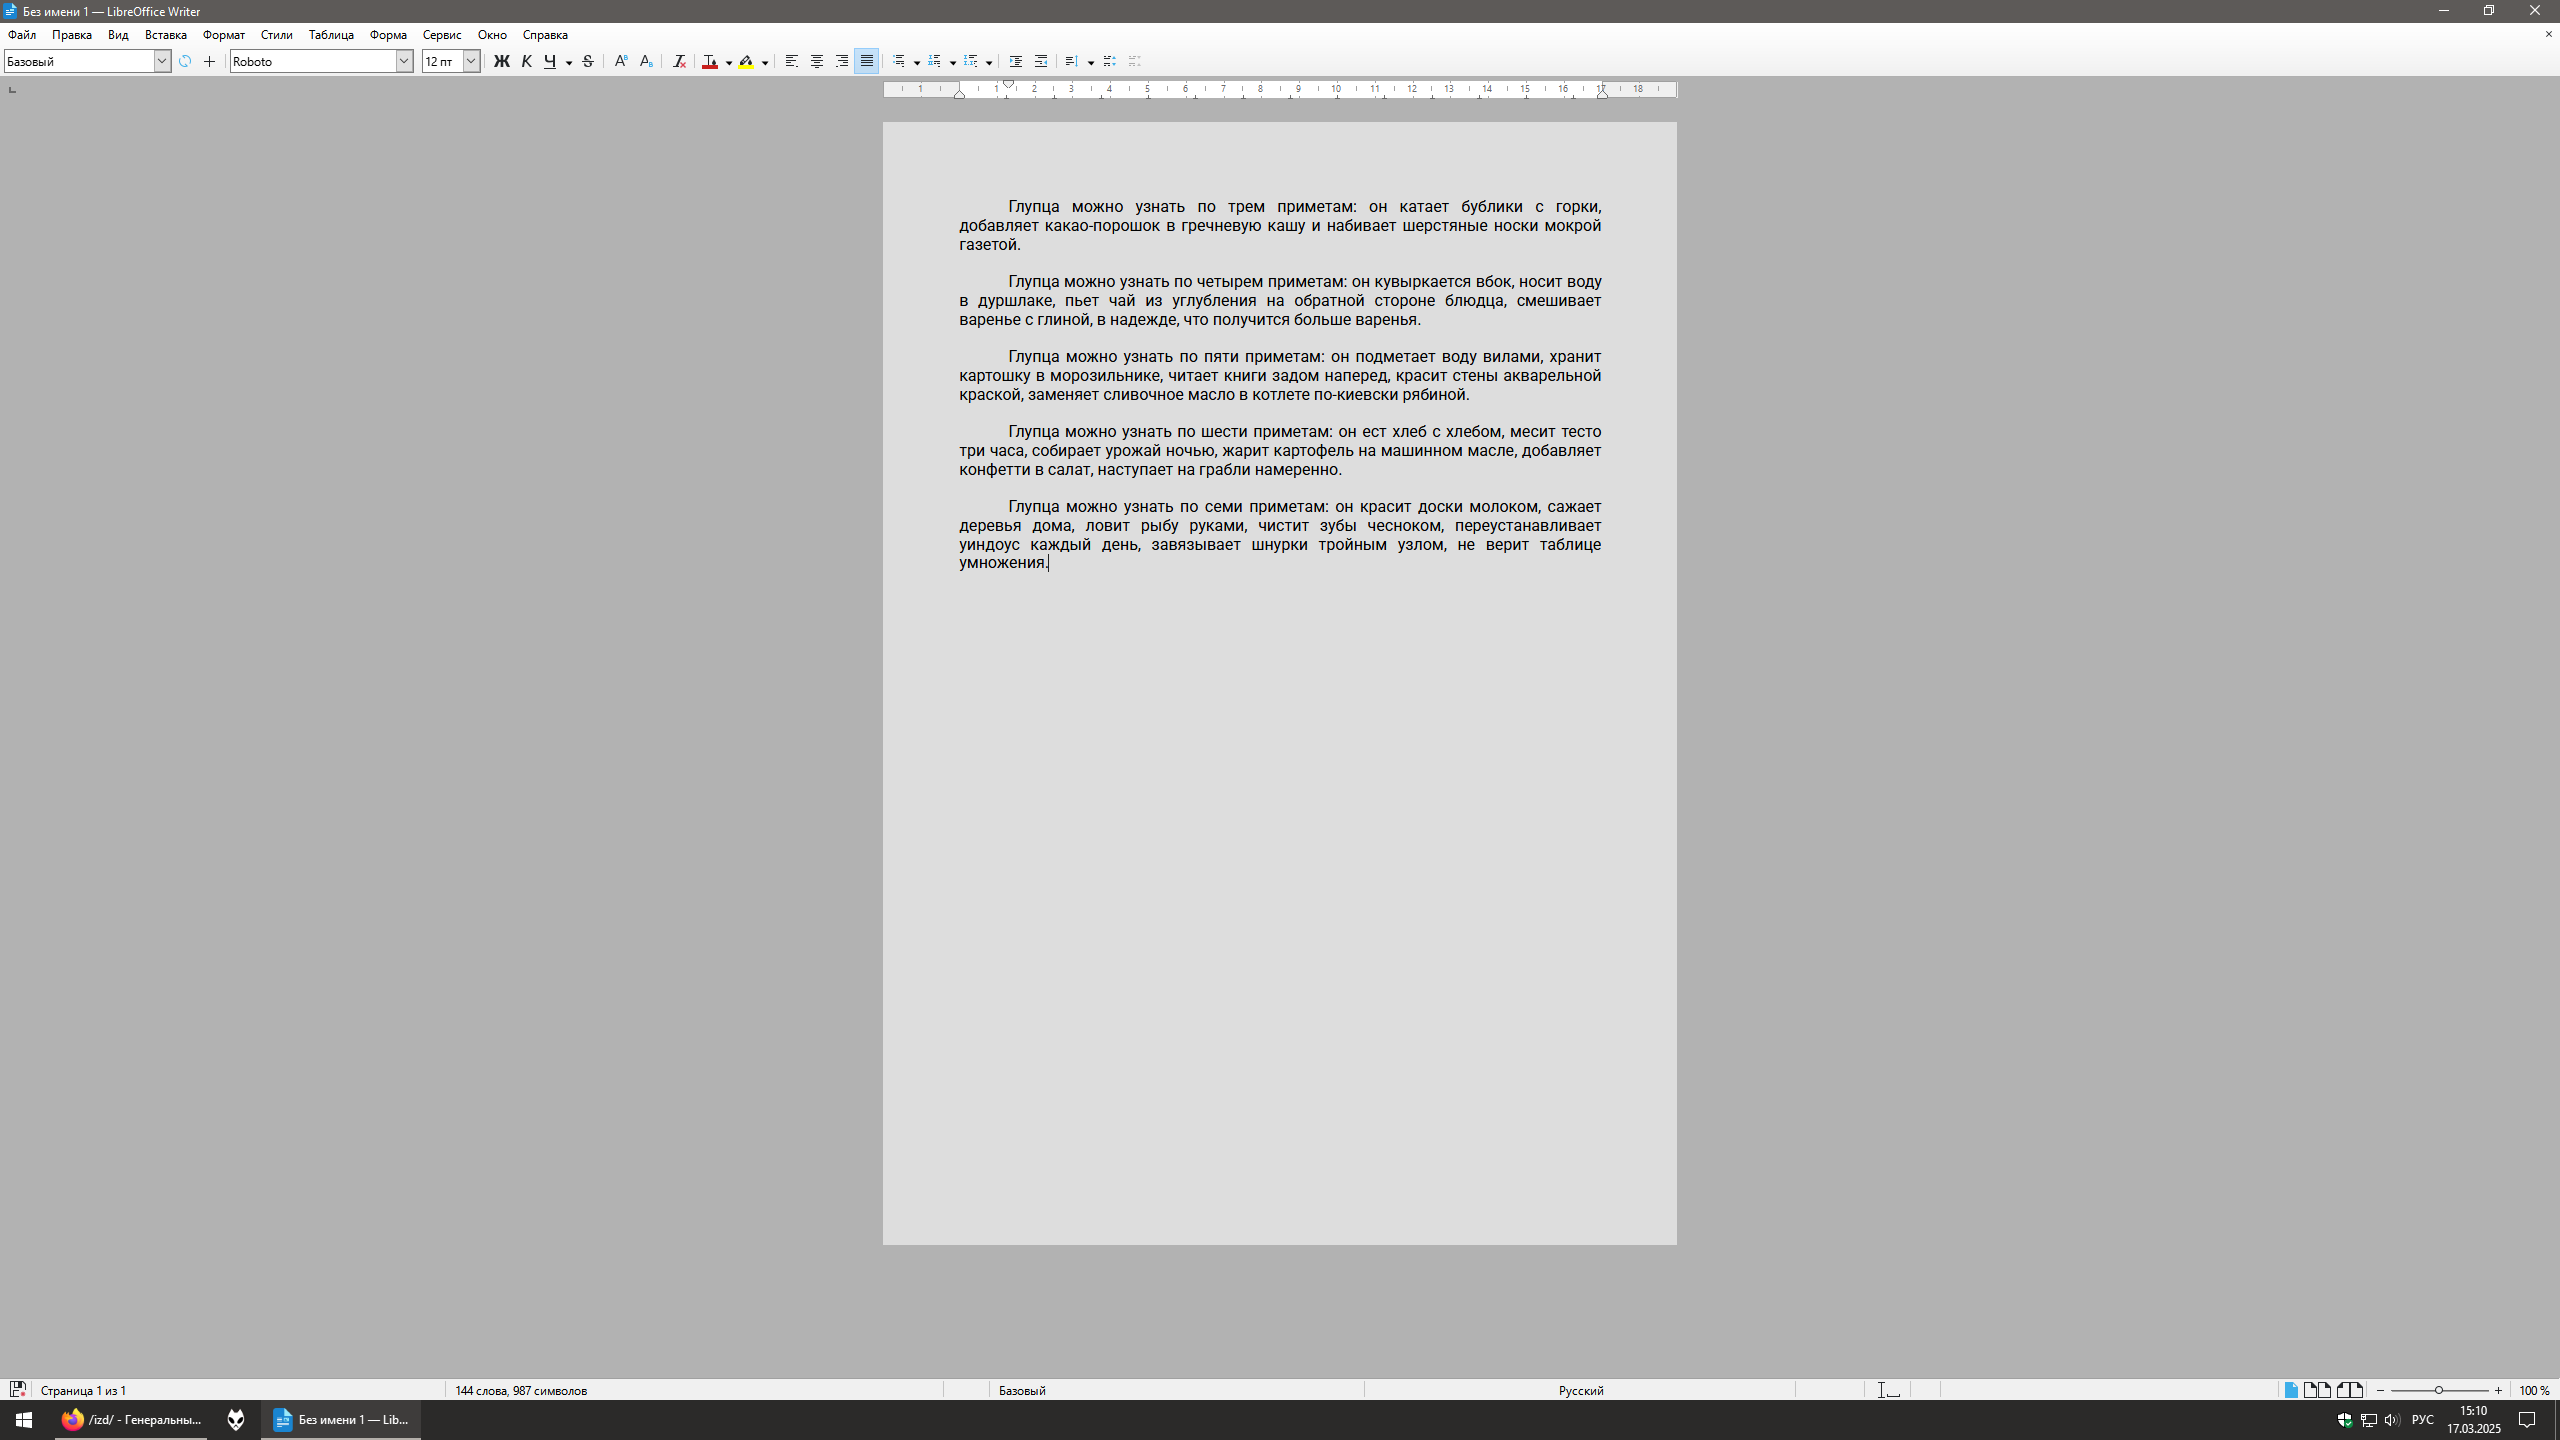The image size is (2560, 1440).
Task: Create new style from selection
Action: pos(209,62)
